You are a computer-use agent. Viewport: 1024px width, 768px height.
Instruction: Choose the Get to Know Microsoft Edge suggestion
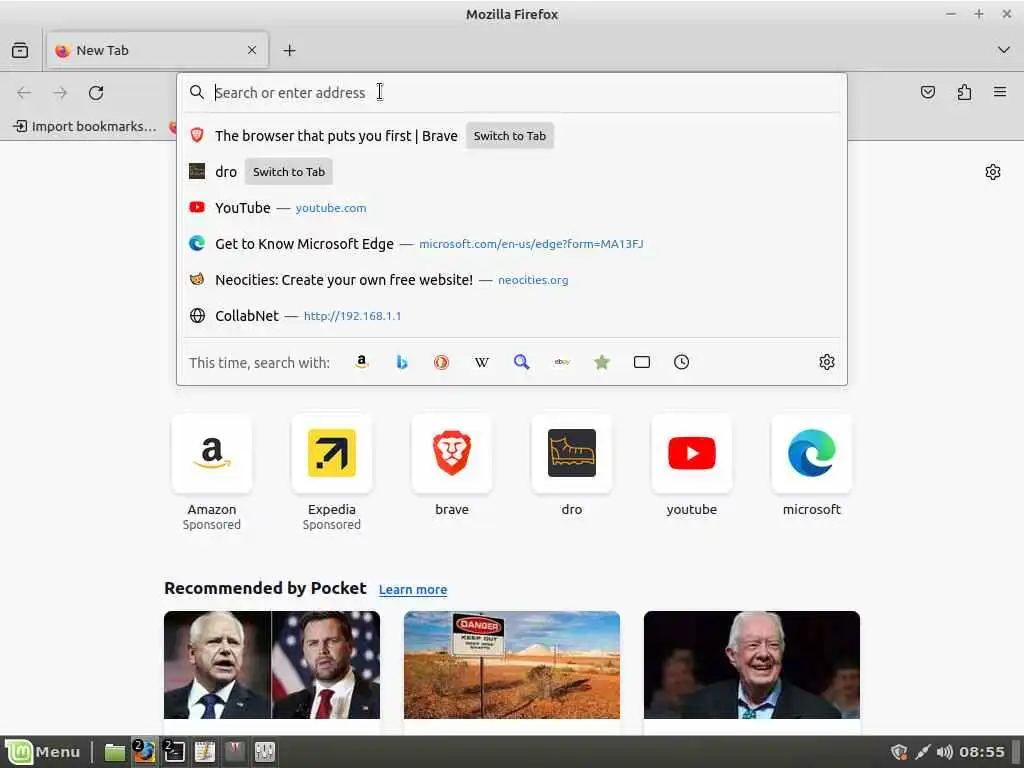coord(512,244)
